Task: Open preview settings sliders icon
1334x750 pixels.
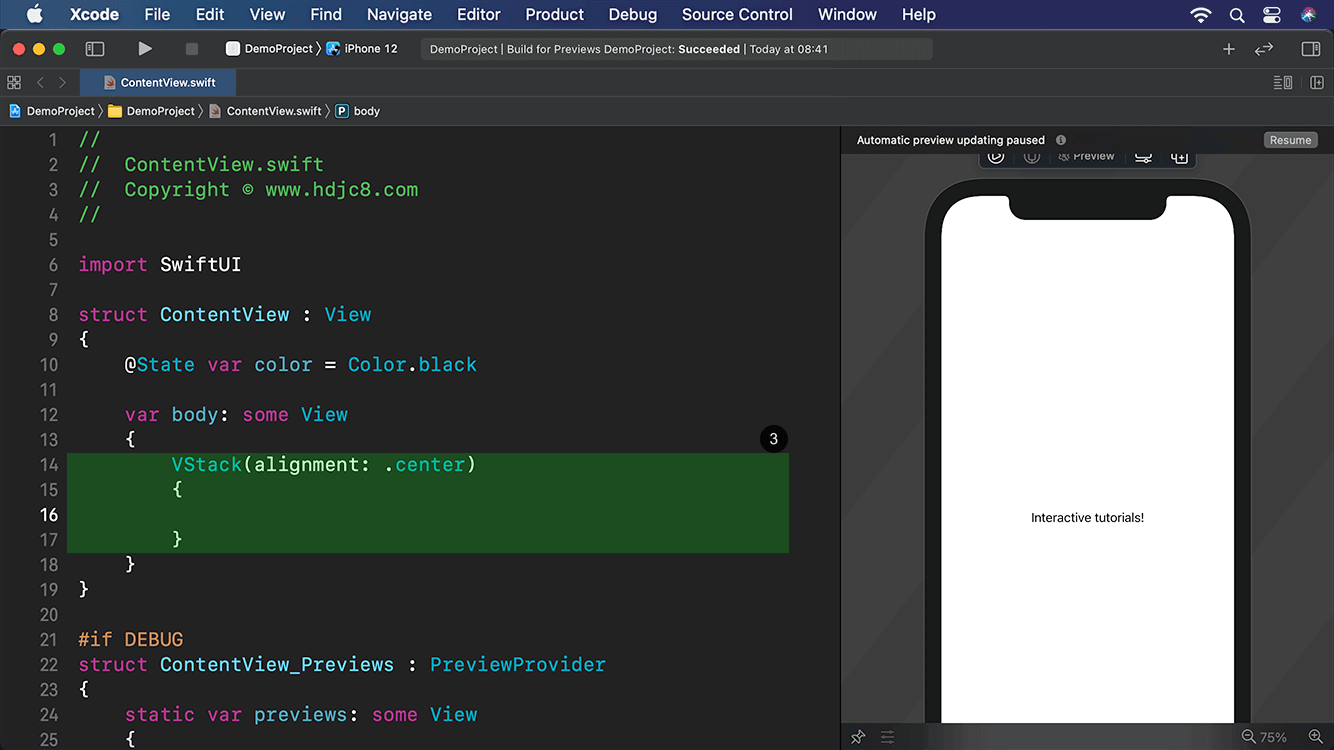Action: 887,737
